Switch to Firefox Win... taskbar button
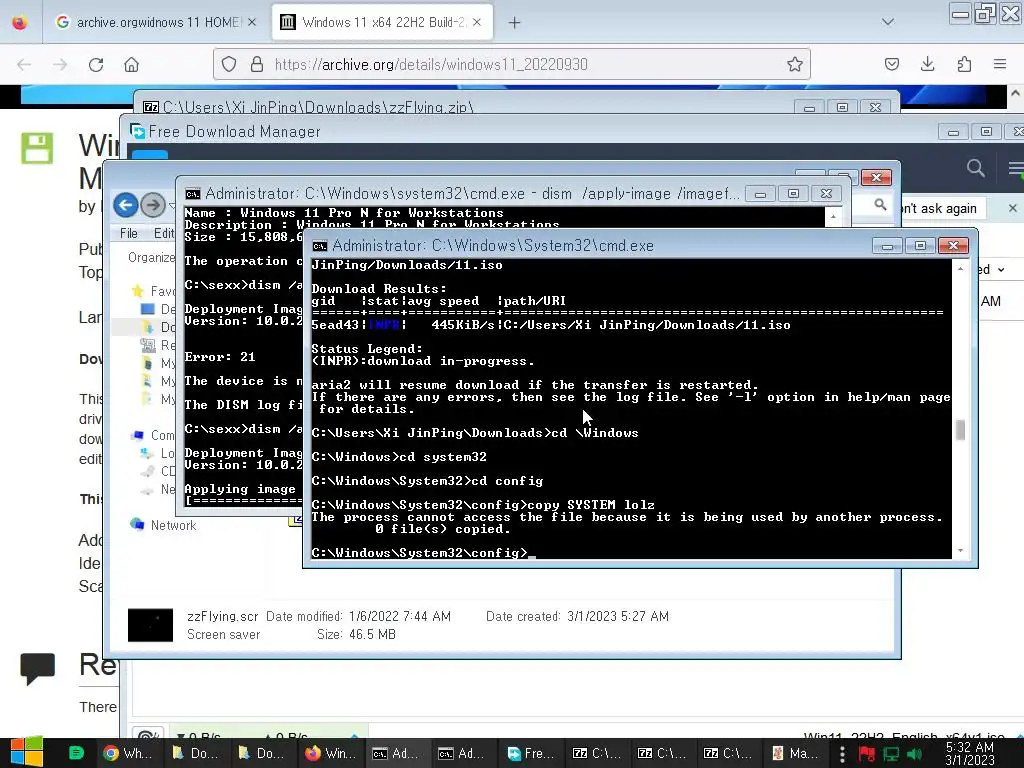The height and width of the screenshot is (768, 1024). 331,753
